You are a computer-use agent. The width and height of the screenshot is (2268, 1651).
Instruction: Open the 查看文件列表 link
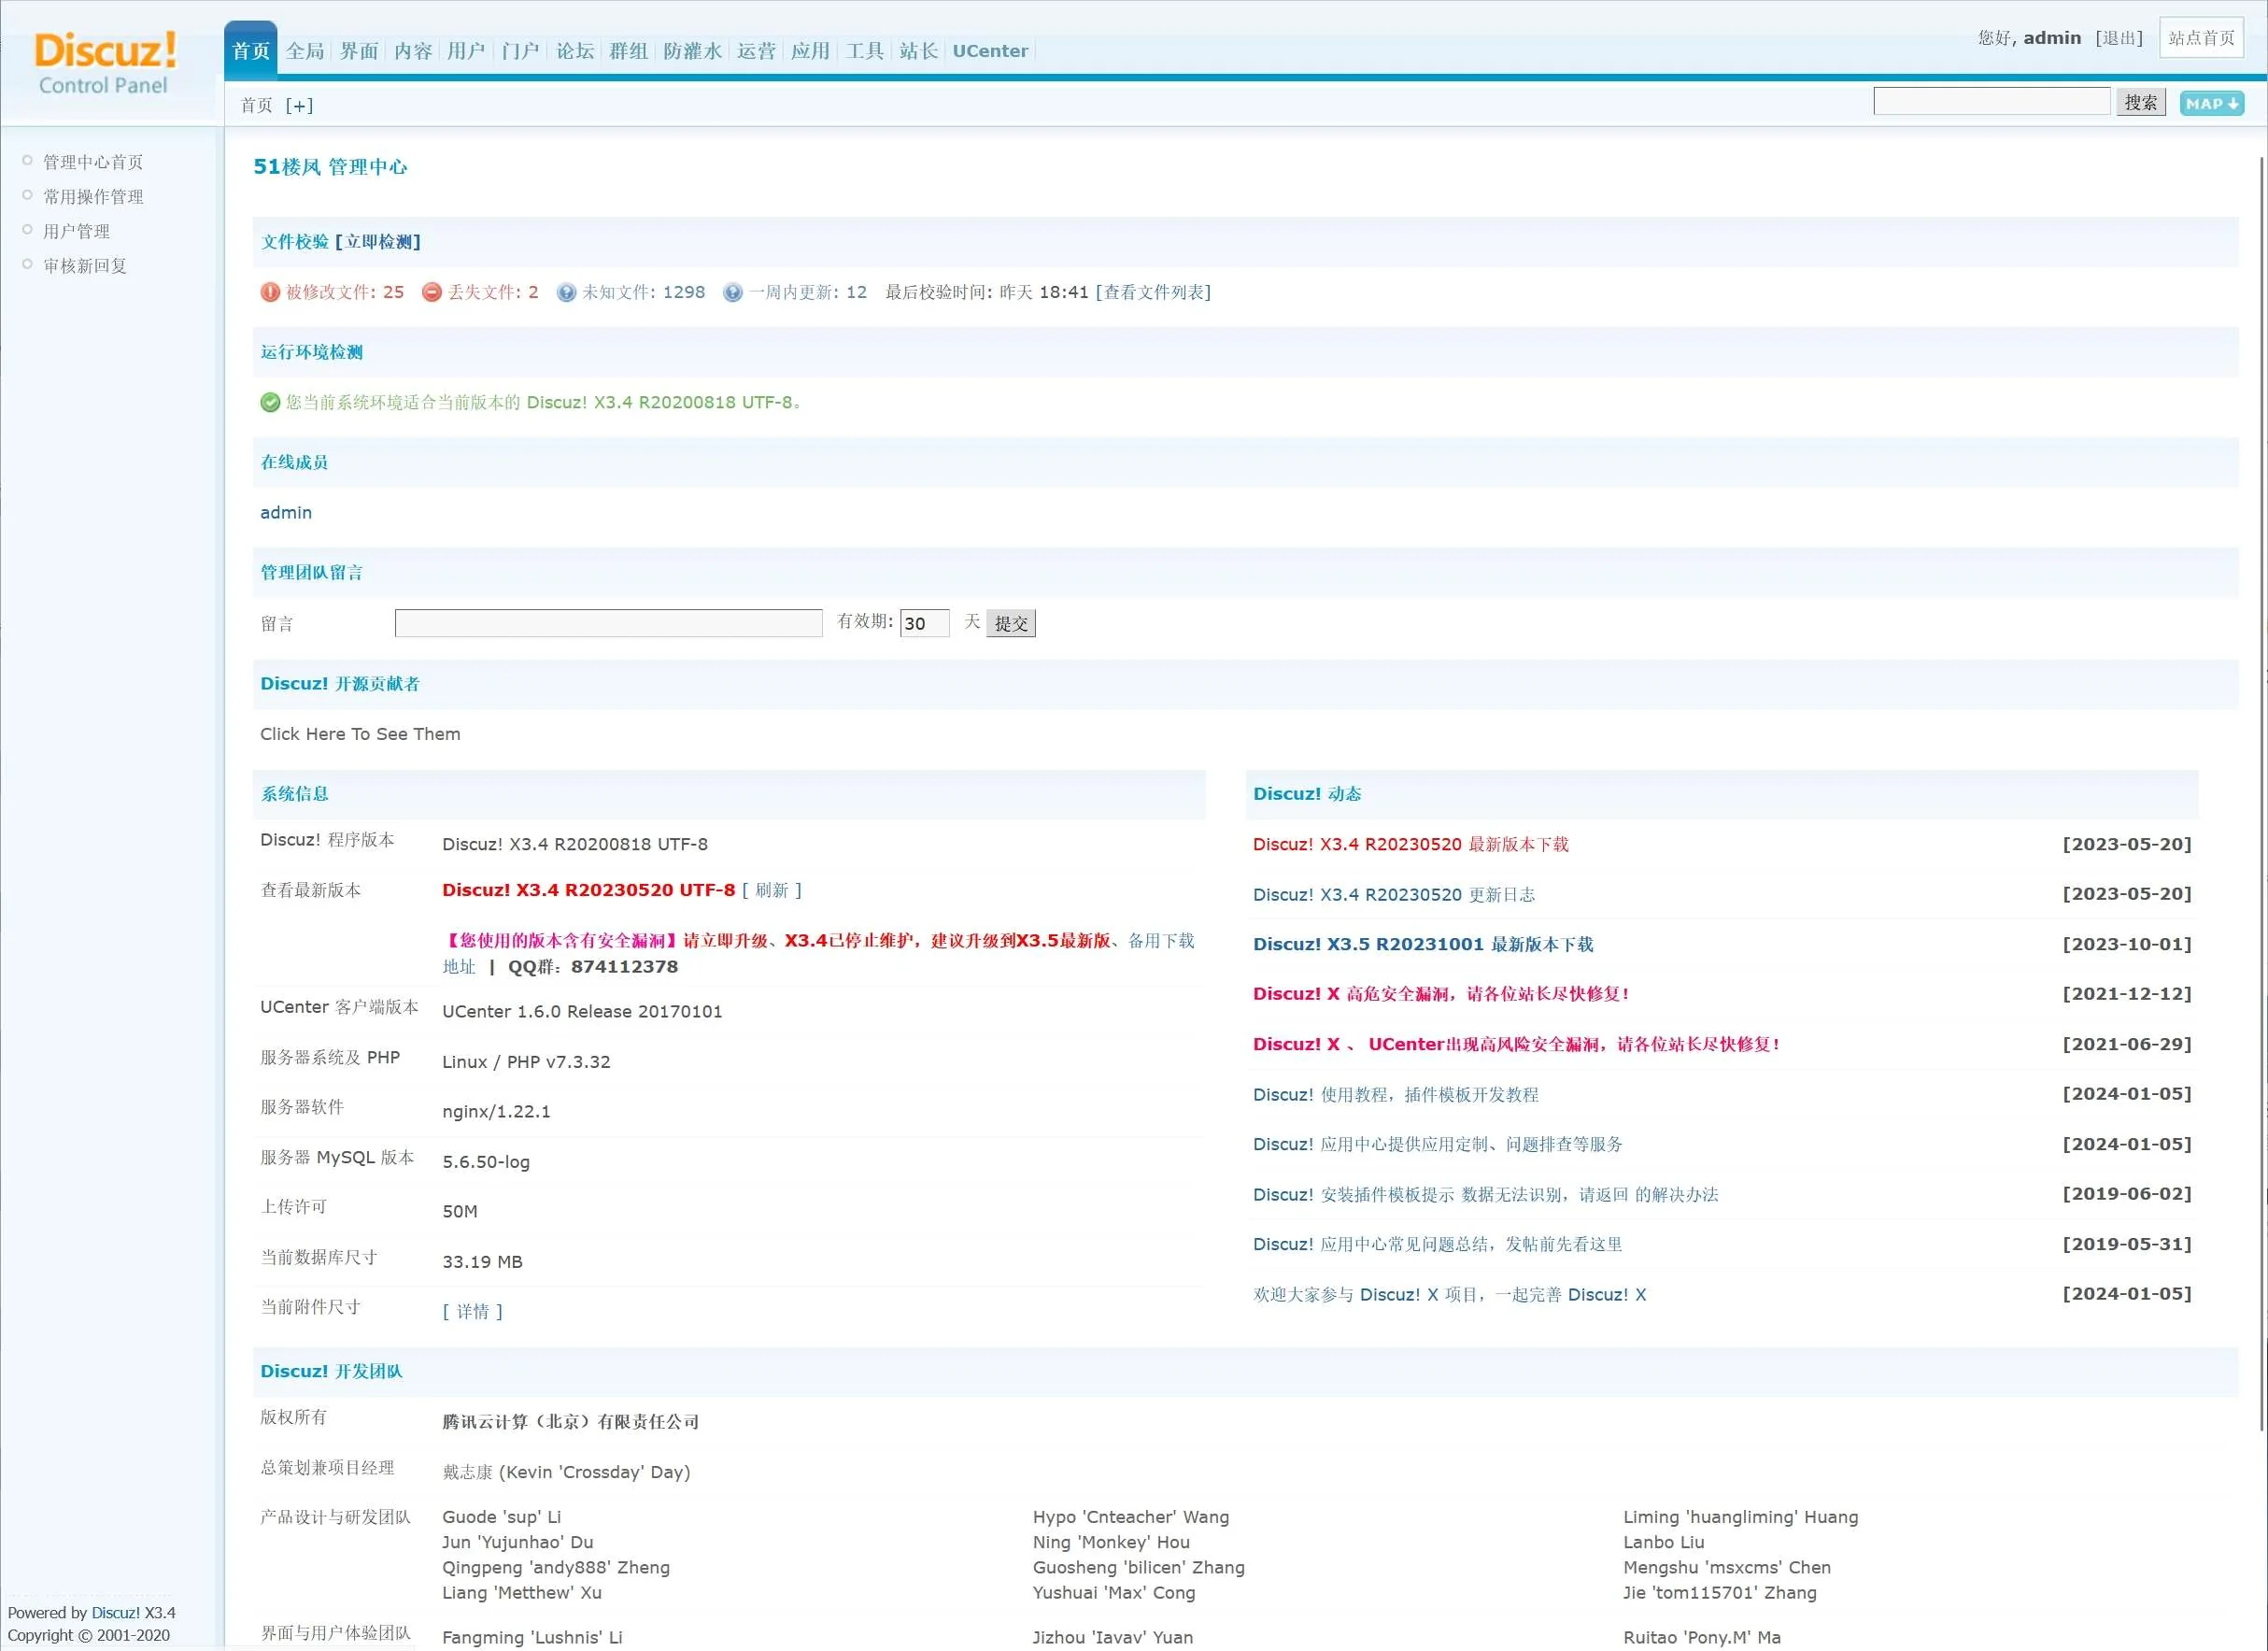1153,292
